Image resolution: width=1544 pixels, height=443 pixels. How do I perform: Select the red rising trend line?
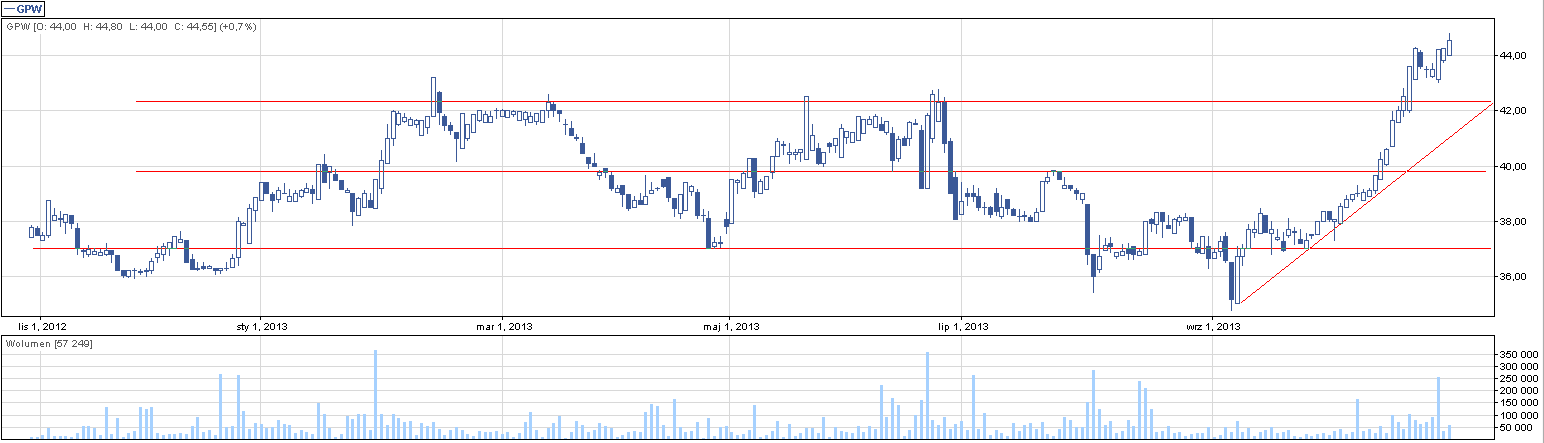pyautogui.click(x=1364, y=203)
